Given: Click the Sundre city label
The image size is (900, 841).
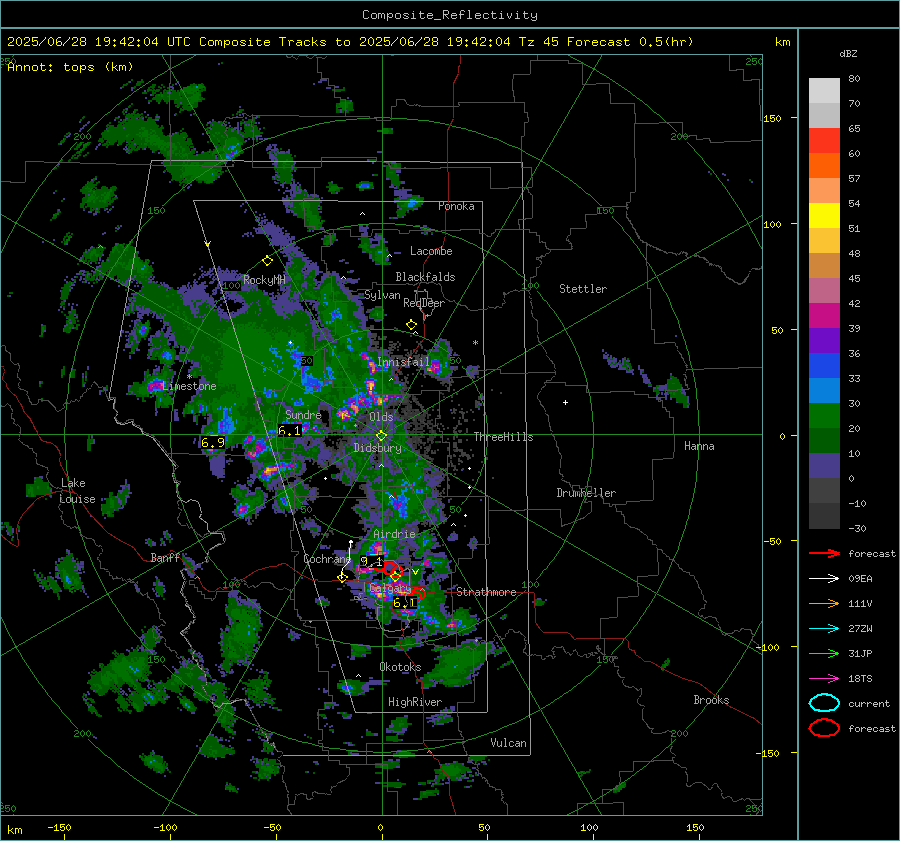Looking at the screenshot, I should (303, 414).
